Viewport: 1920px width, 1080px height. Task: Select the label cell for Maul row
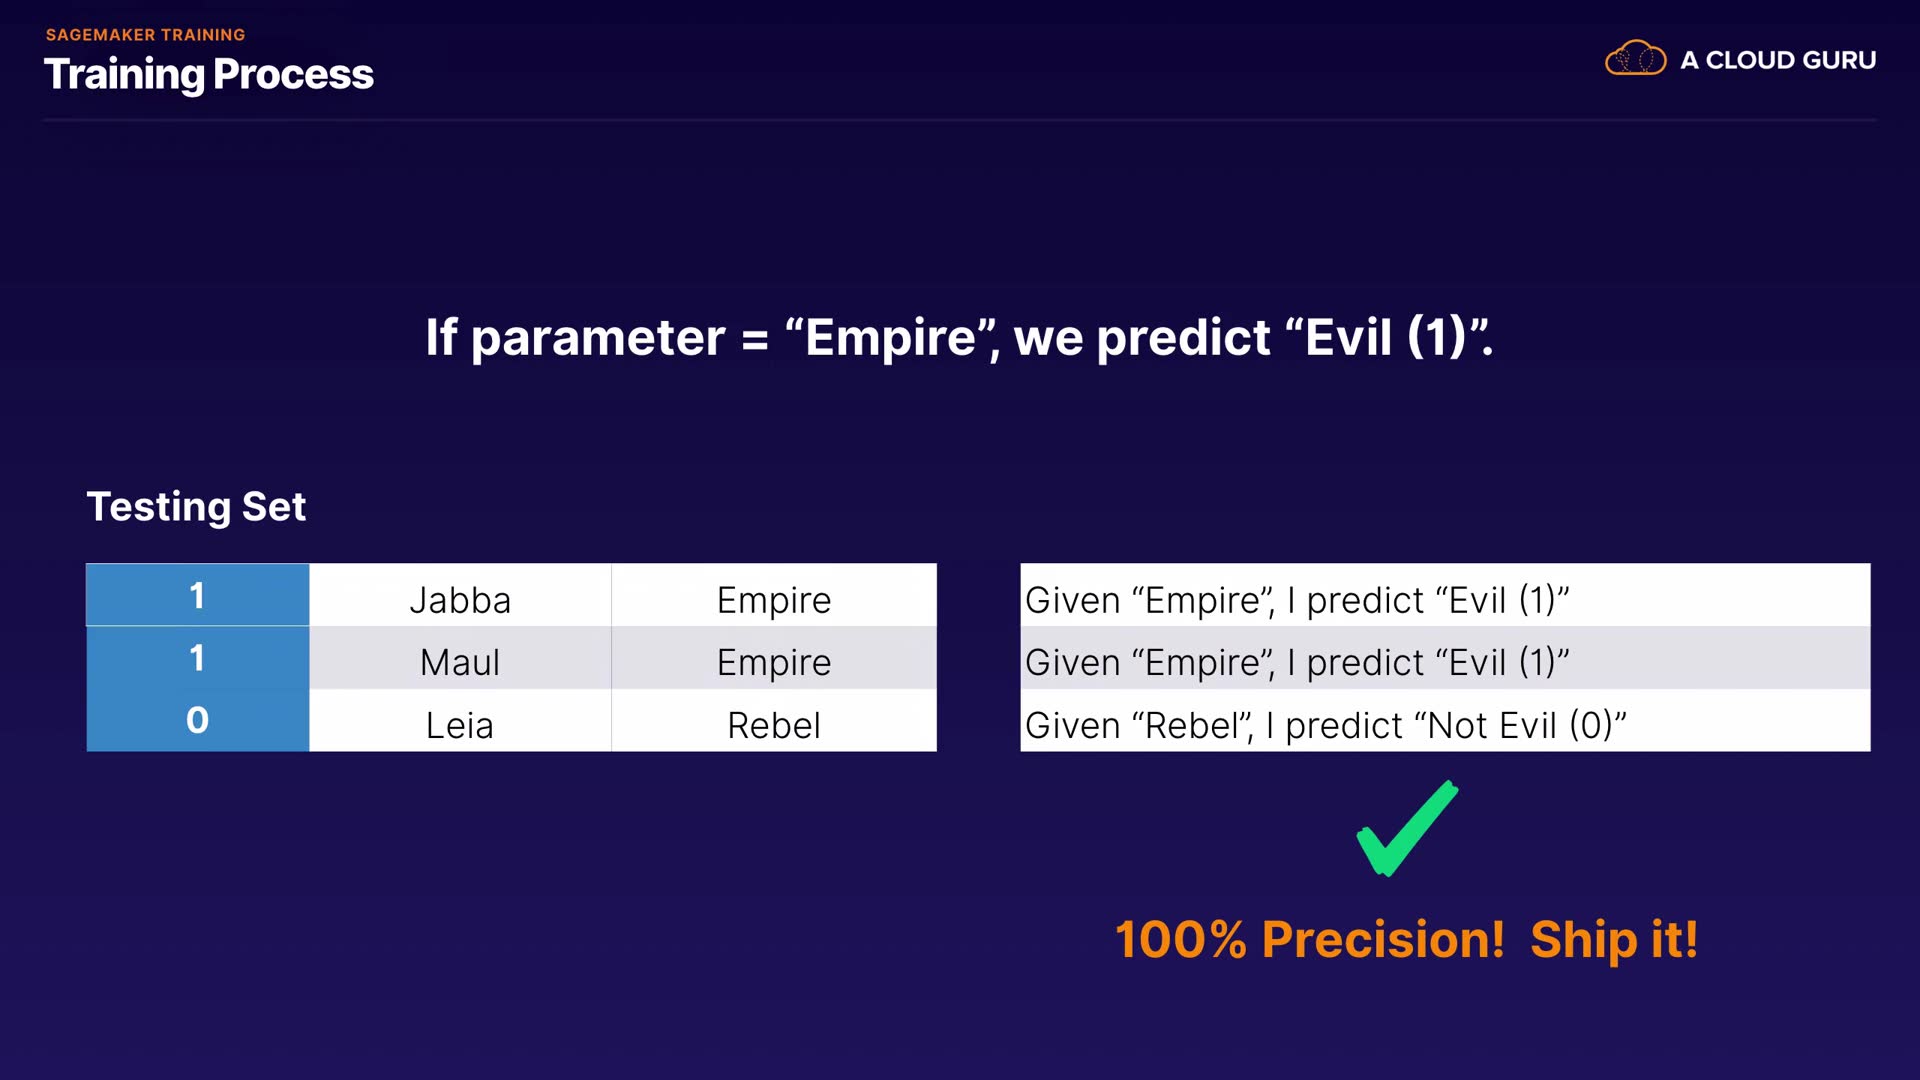[x=197, y=658]
